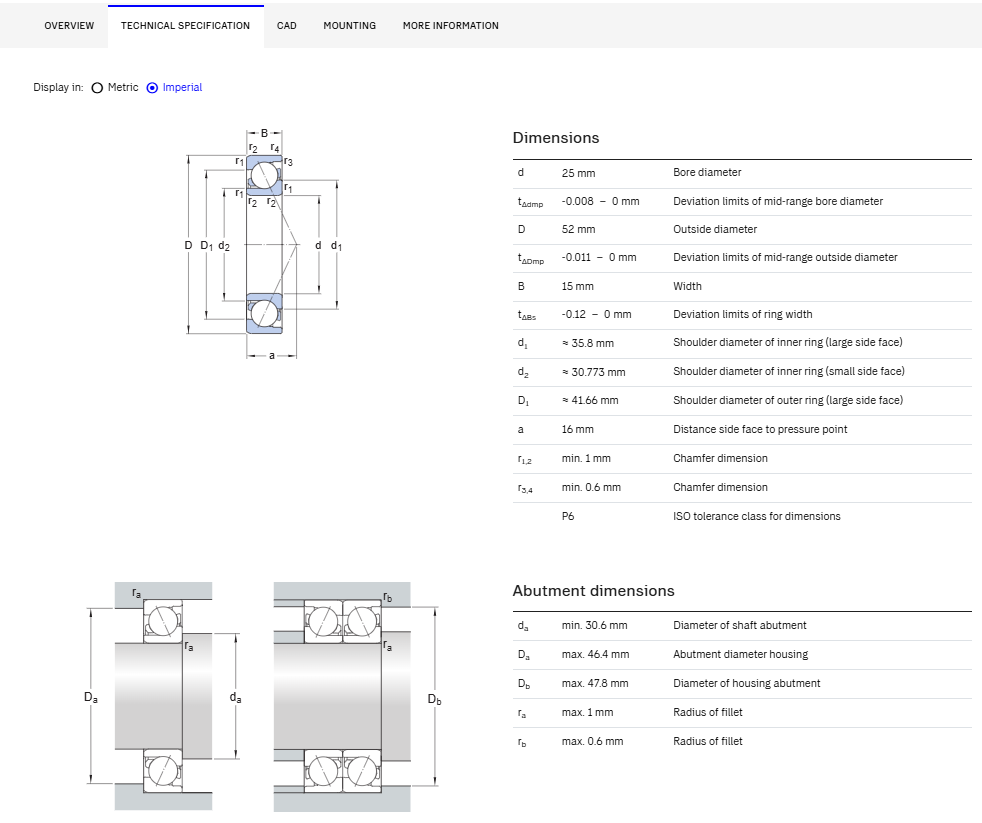The image size is (982, 823).
Task: Go to the More Information tab
Action: 451,26
